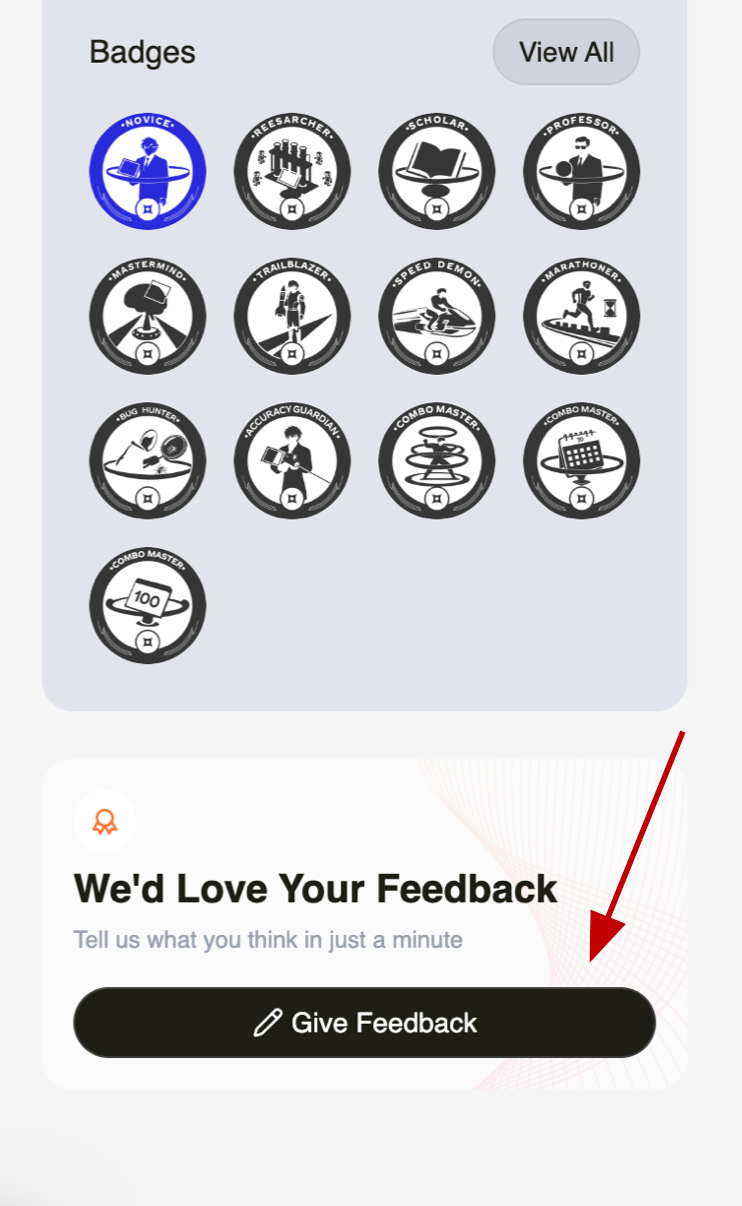The width and height of the screenshot is (742, 1206).
Task: Open the Mastermind badge
Action: coord(147,316)
